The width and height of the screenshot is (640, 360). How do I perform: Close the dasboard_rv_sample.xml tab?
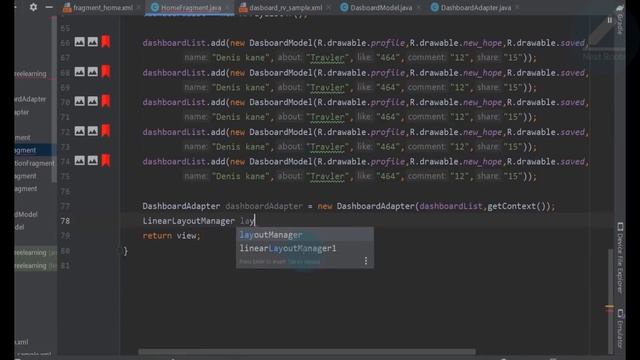328,7
